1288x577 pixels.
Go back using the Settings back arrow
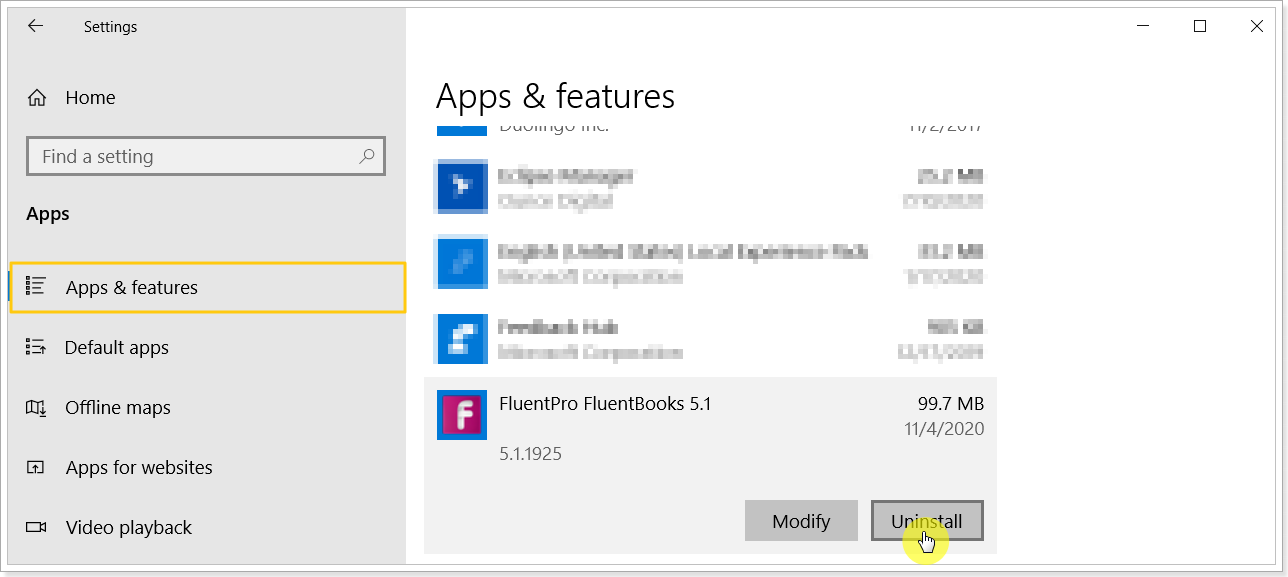click(x=36, y=27)
